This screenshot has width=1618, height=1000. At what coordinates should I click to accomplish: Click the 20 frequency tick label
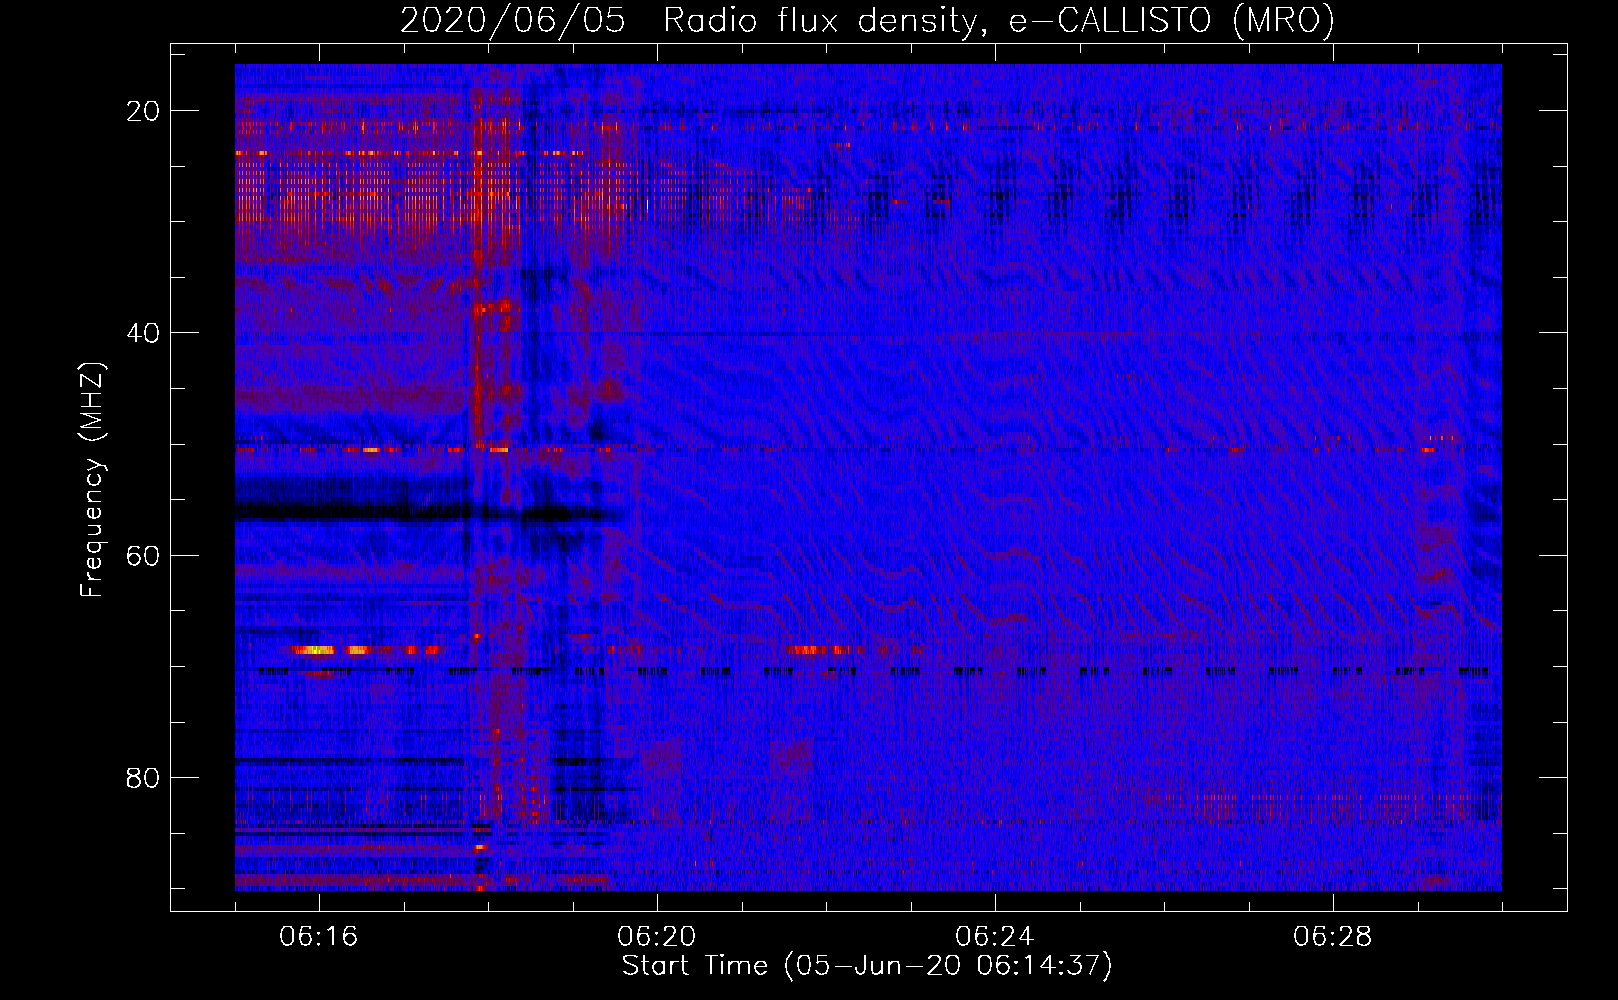[144, 111]
